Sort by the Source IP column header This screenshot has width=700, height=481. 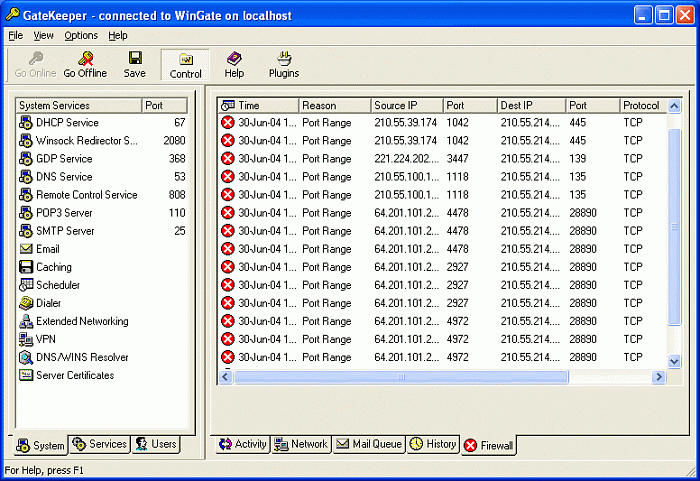tap(405, 105)
